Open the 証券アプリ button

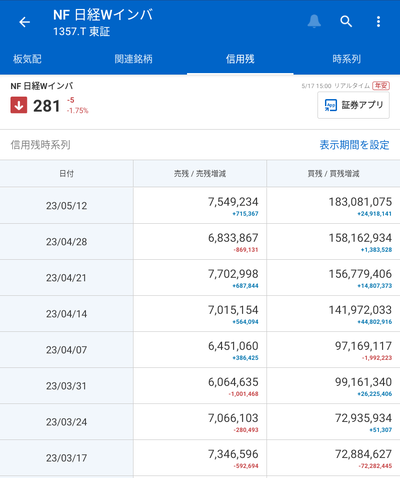(x=353, y=105)
